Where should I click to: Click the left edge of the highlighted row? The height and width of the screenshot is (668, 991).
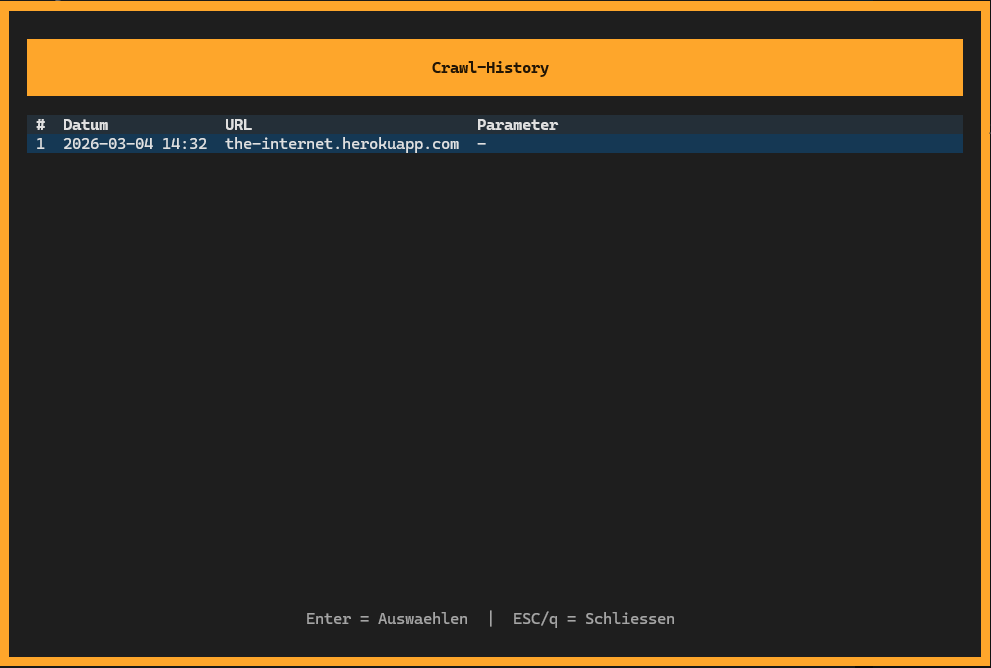pyautogui.click(x=32, y=143)
